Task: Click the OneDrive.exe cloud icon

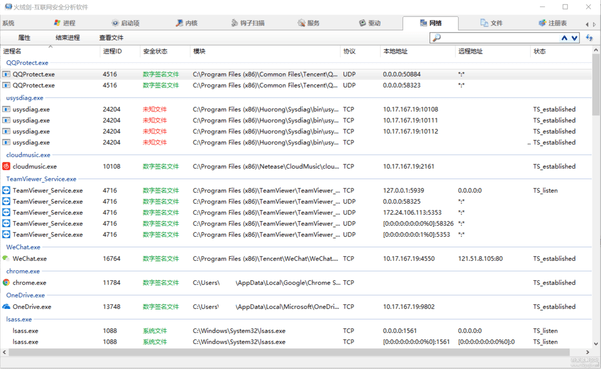Action: pyautogui.click(x=6, y=307)
